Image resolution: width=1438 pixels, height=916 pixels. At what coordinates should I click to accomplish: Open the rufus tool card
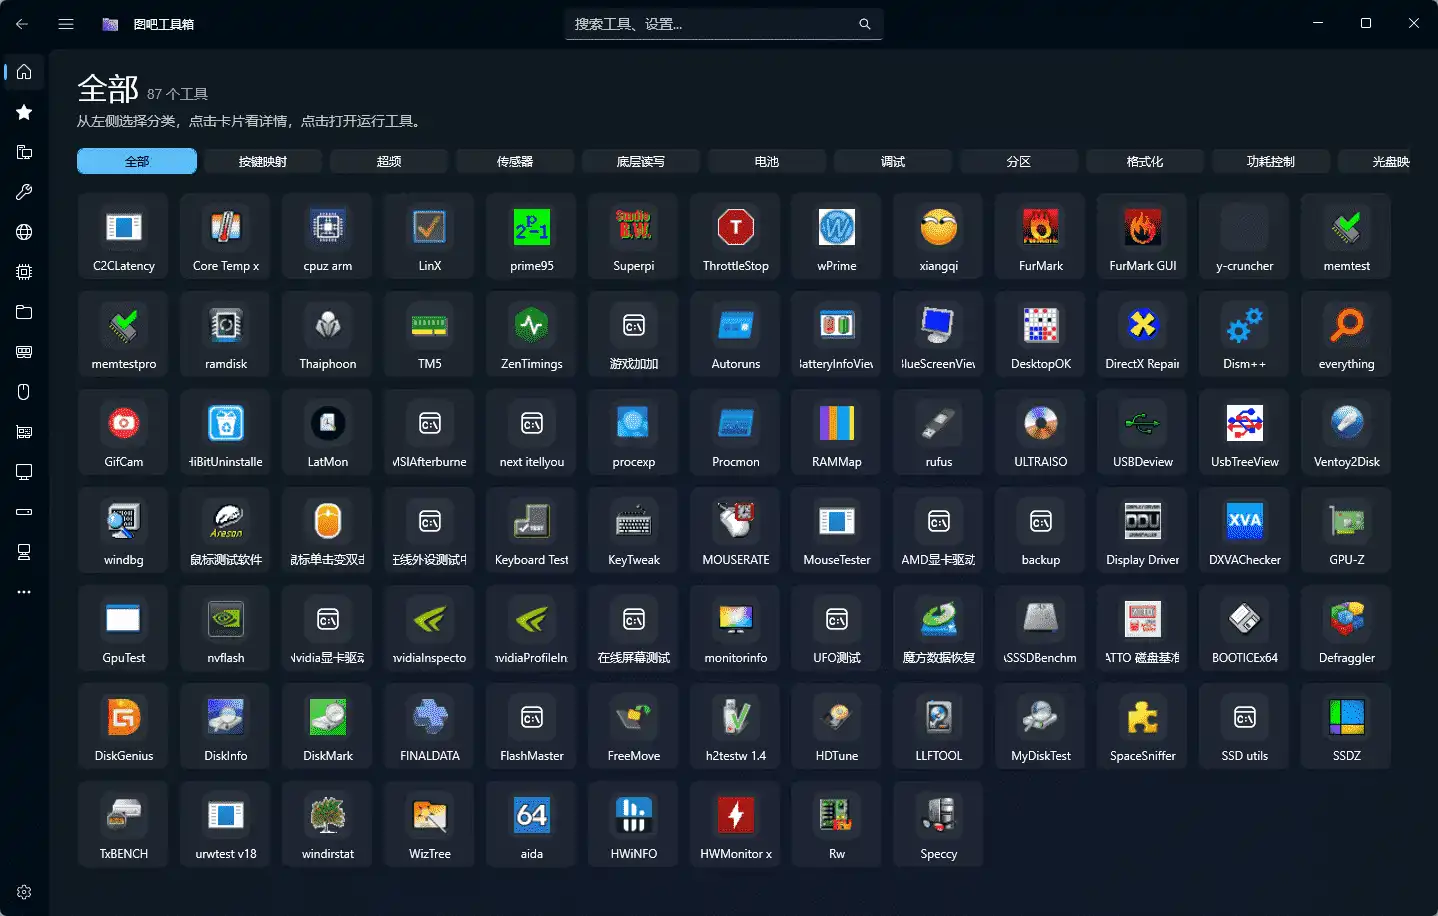tap(939, 432)
